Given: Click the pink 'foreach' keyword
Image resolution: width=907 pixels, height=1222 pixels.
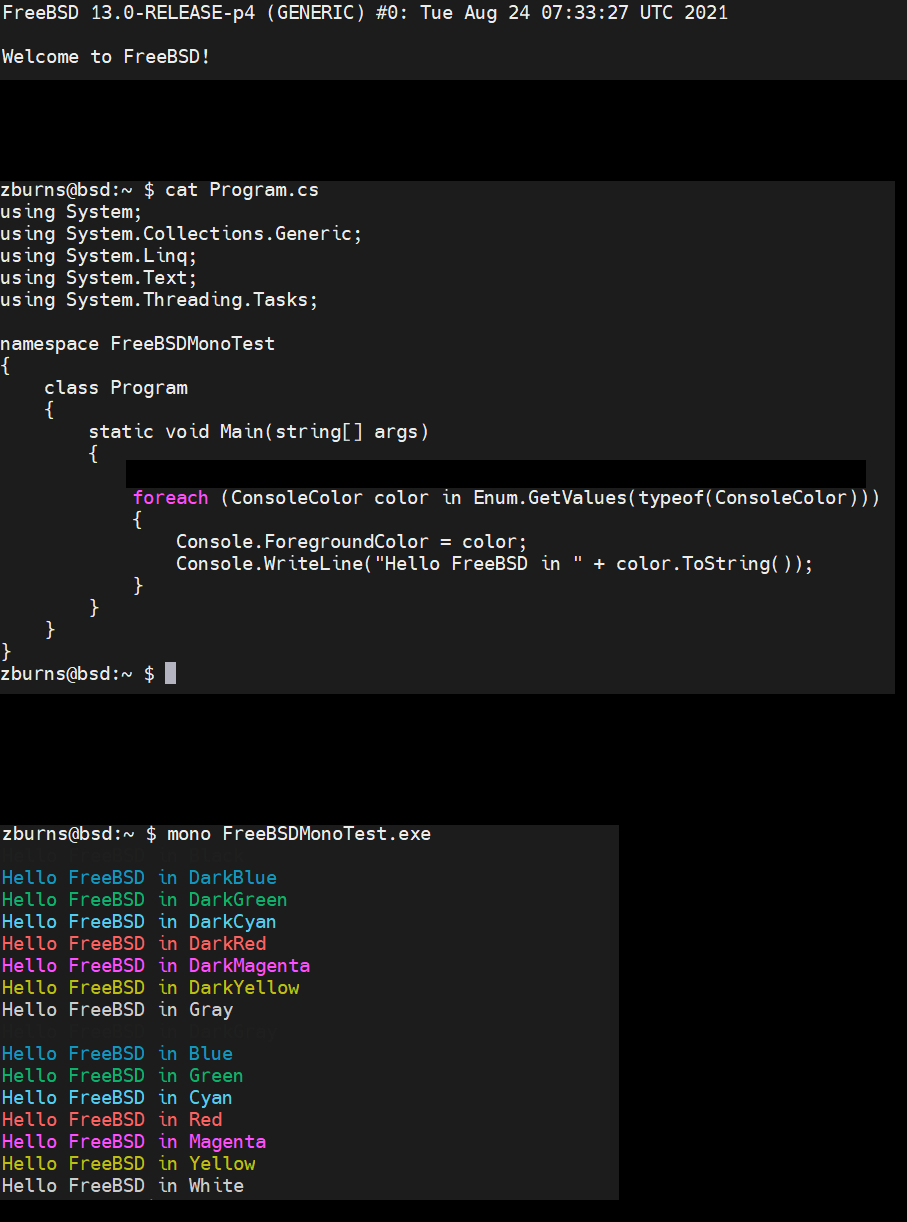Looking at the screenshot, I should (x=171, y=498).
